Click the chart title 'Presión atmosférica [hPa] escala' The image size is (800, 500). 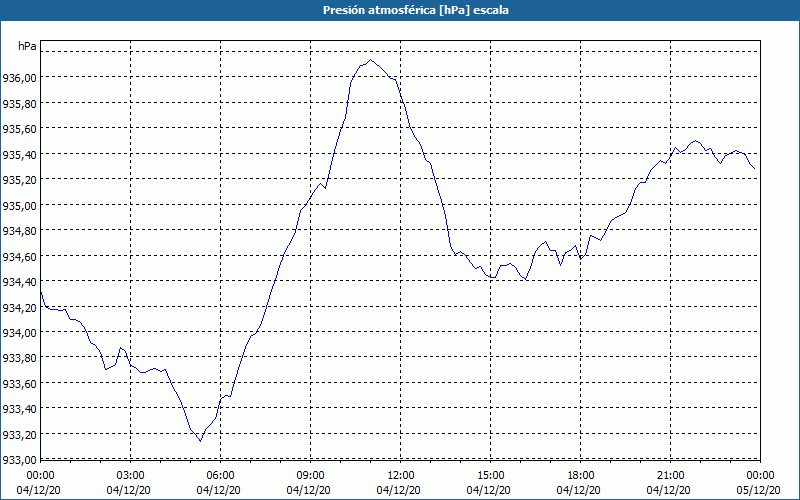pyautogui.click(x=416, y=10)
